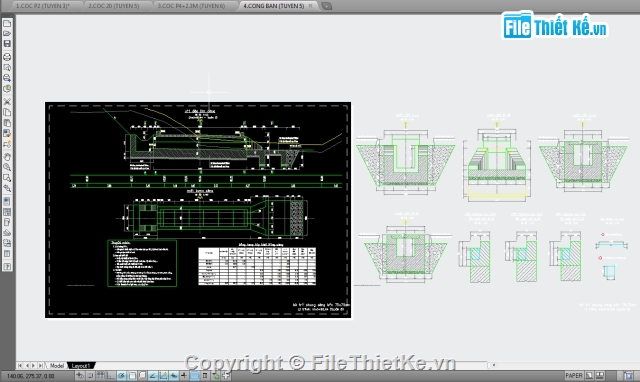Click the Open file folder icon
Screen dimensions: 640x382
pos(7,33)
